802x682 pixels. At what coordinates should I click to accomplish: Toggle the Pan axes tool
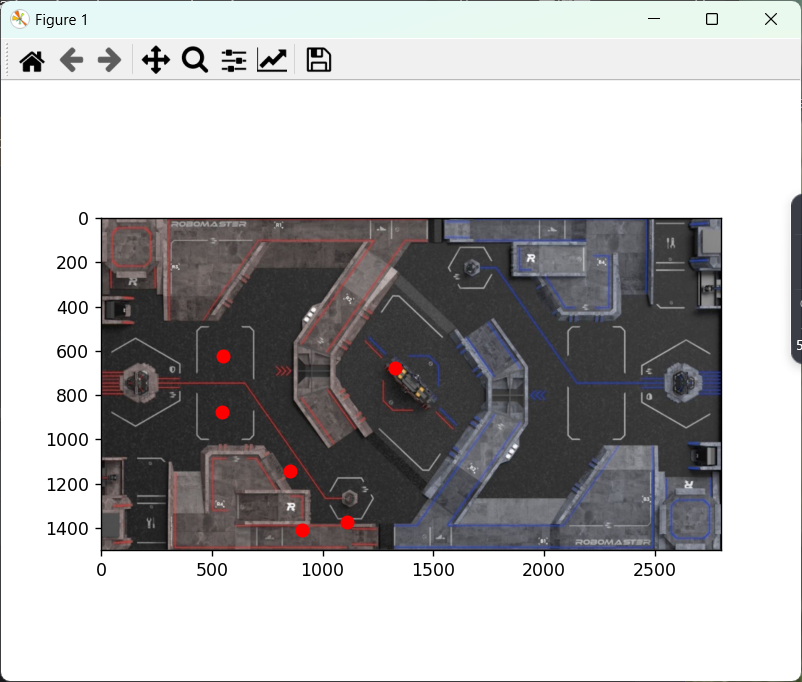tap(155, 61)
